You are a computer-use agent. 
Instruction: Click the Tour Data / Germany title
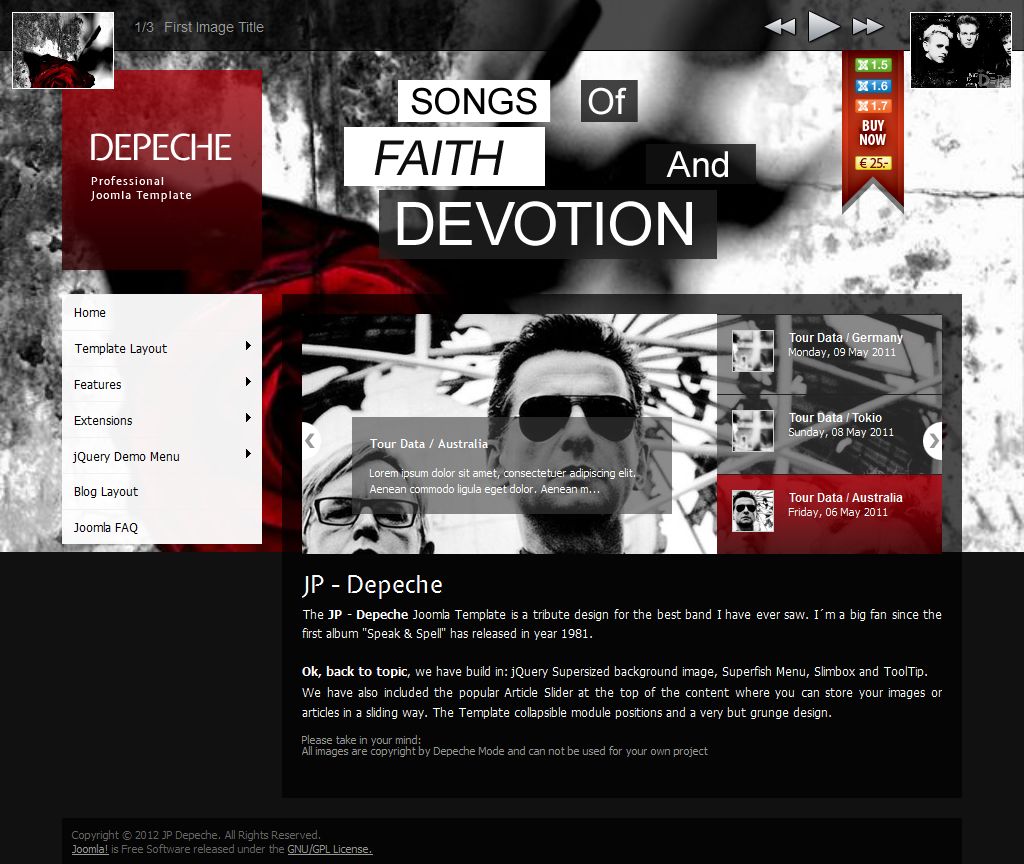(x=846, y=338)
